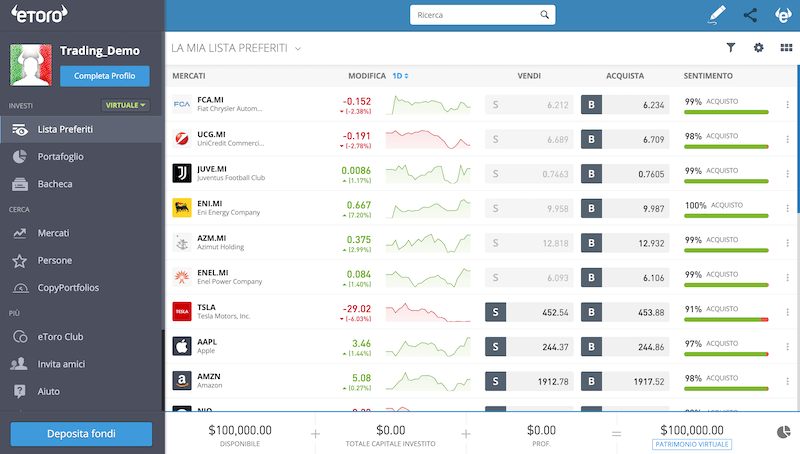The width and height of the screenshot is (800, 454).
Task: Click the MERCATI column header
Action: point(189,76)
